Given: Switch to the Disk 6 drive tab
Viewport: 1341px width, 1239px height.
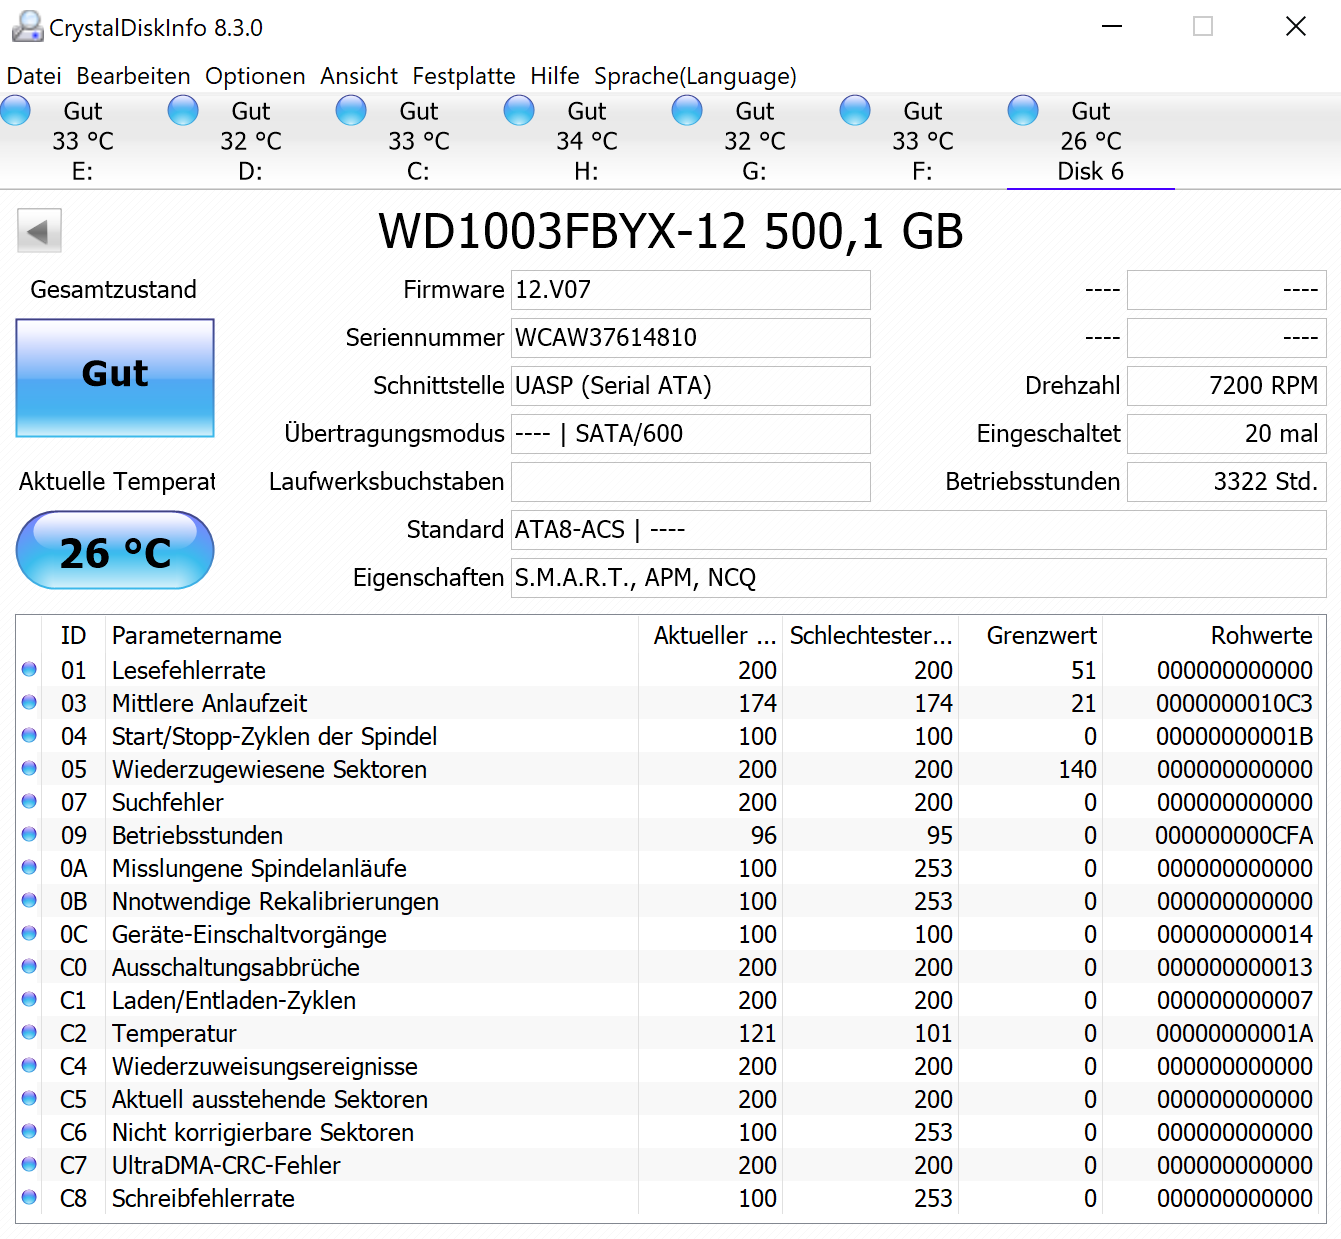Looking at the screenshot, I should point(1091,141).
